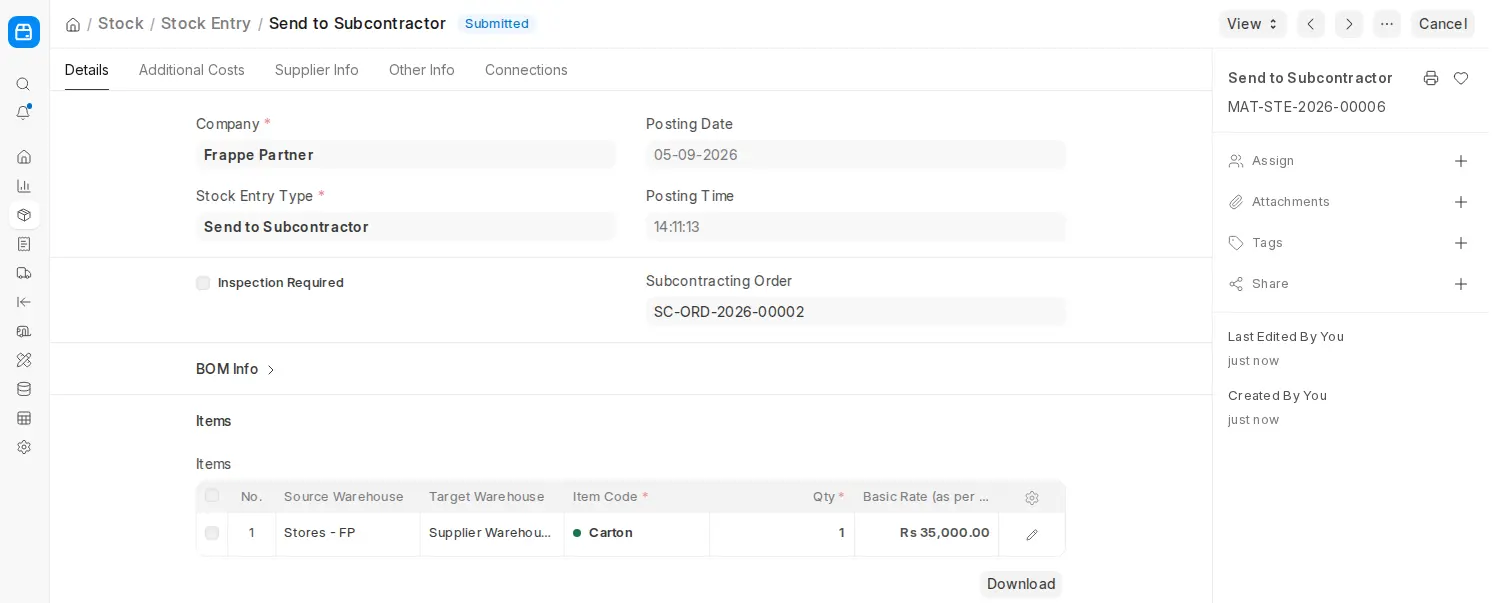Viewport: 1500px width, 603px height.
Task: Add an assignee with the Assign plus
Action: click(x=1461, y=161)
